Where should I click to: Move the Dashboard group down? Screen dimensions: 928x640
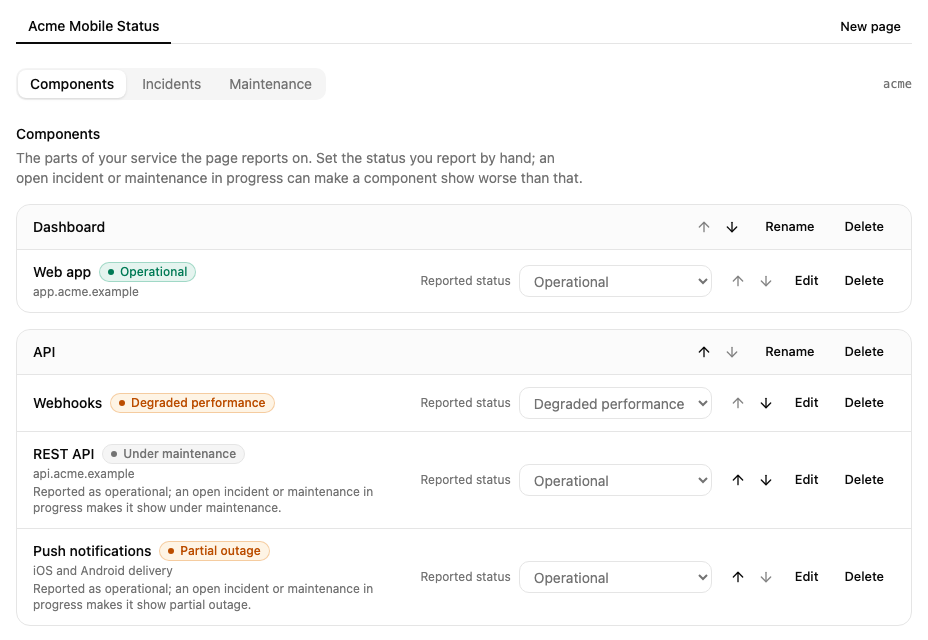(732, 227)
